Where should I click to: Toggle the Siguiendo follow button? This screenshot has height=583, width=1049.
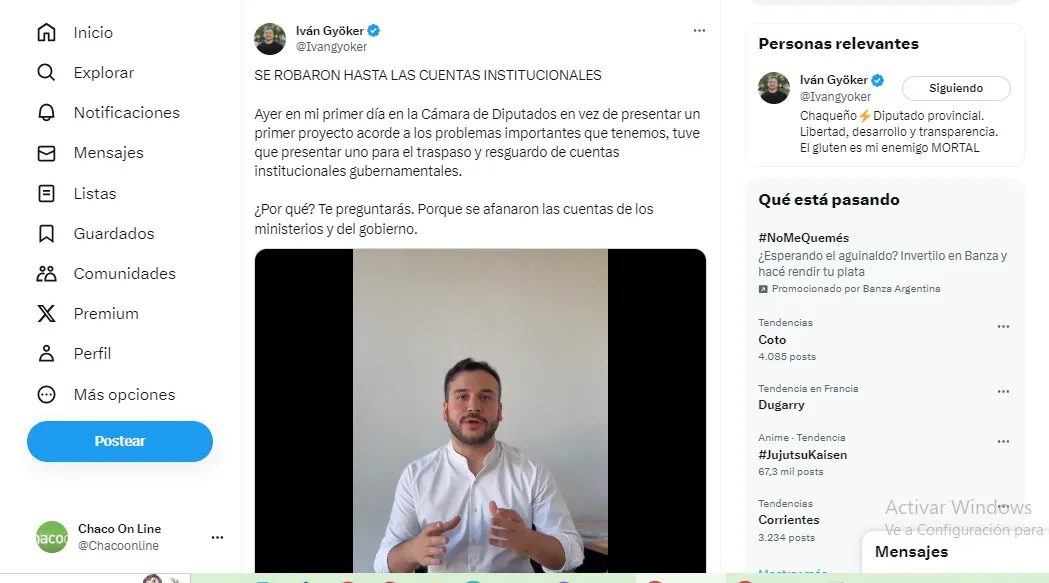[956, 88]
